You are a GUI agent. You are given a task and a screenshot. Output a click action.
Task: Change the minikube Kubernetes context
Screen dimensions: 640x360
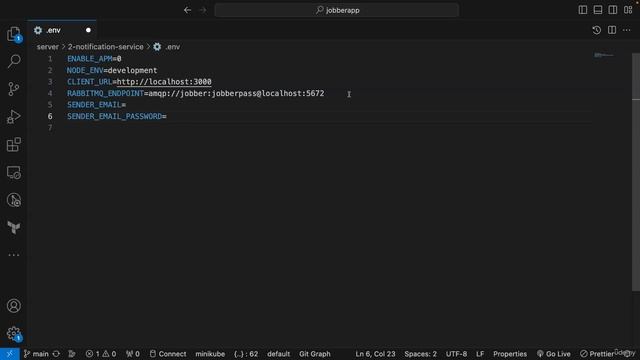(x=210, y=354)
